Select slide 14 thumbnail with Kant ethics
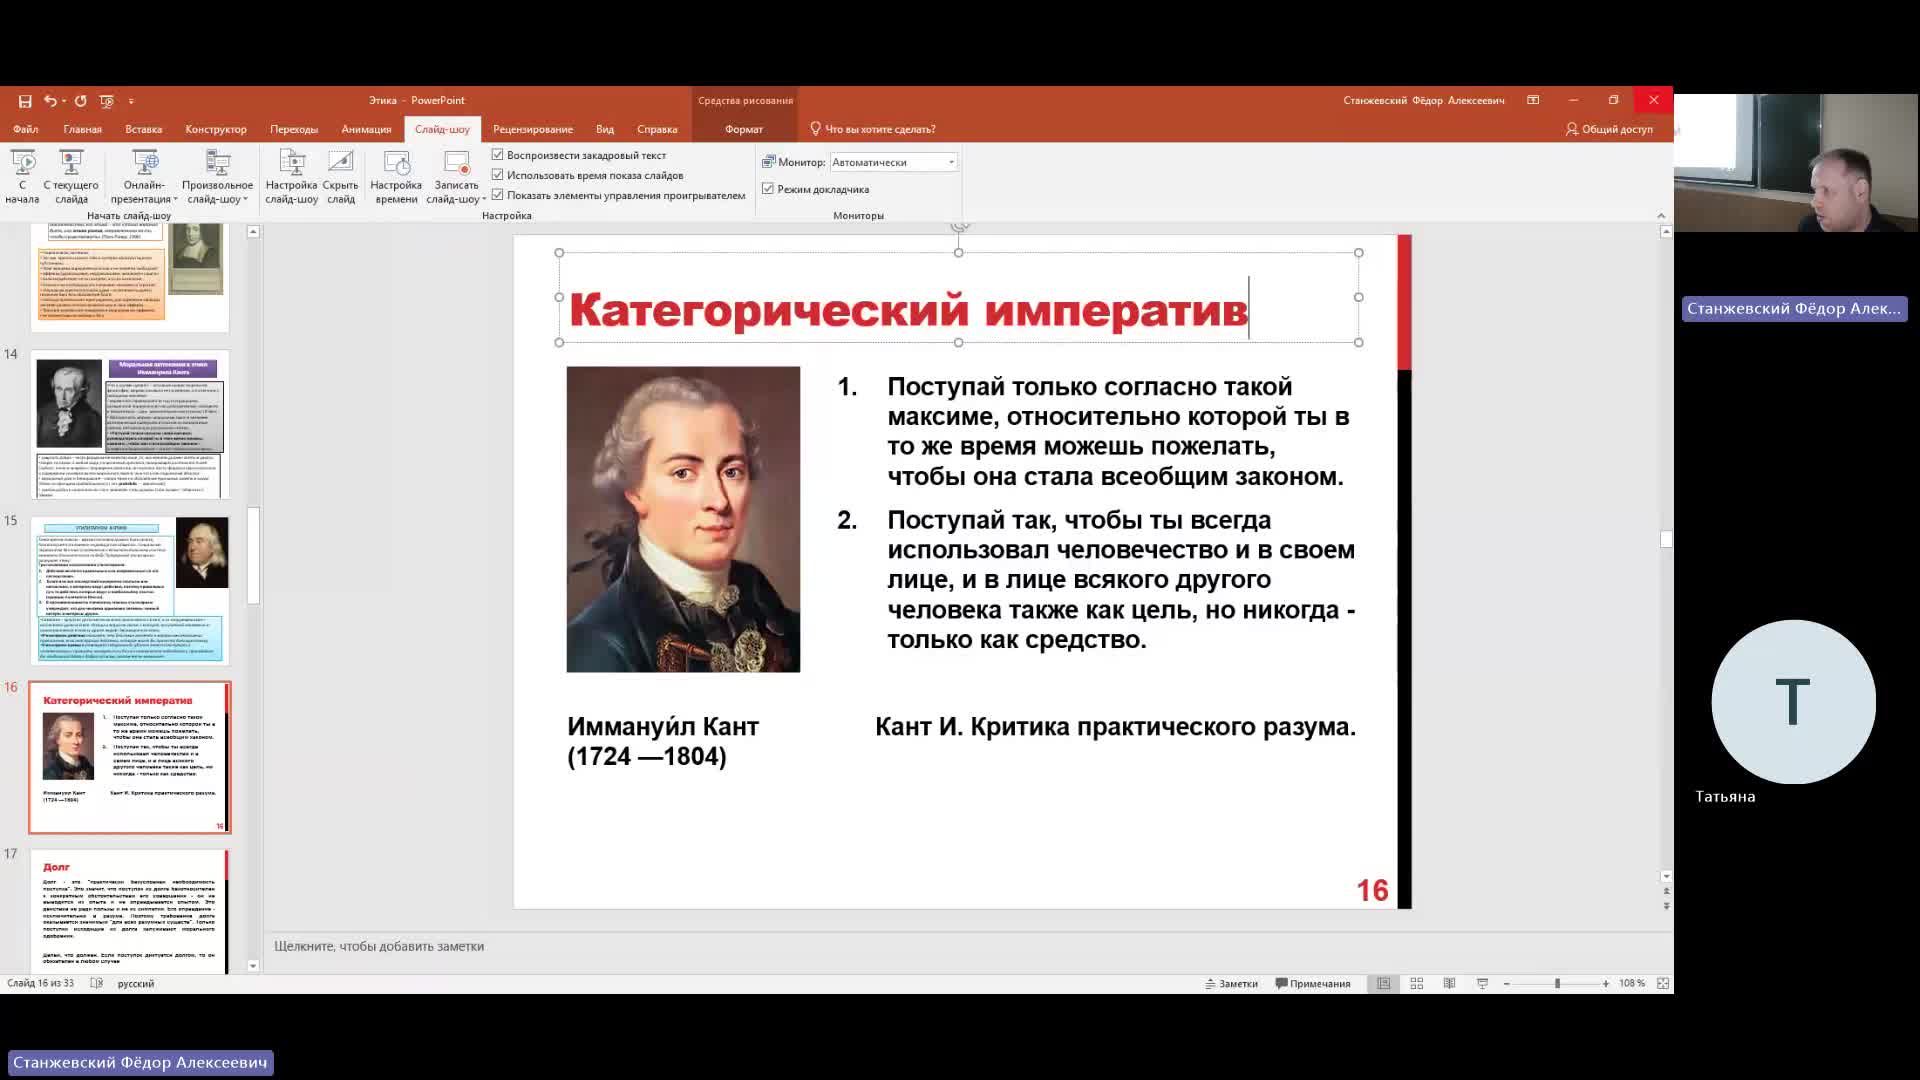This screenshot has width=1920, height=1080. coord(130,424)
